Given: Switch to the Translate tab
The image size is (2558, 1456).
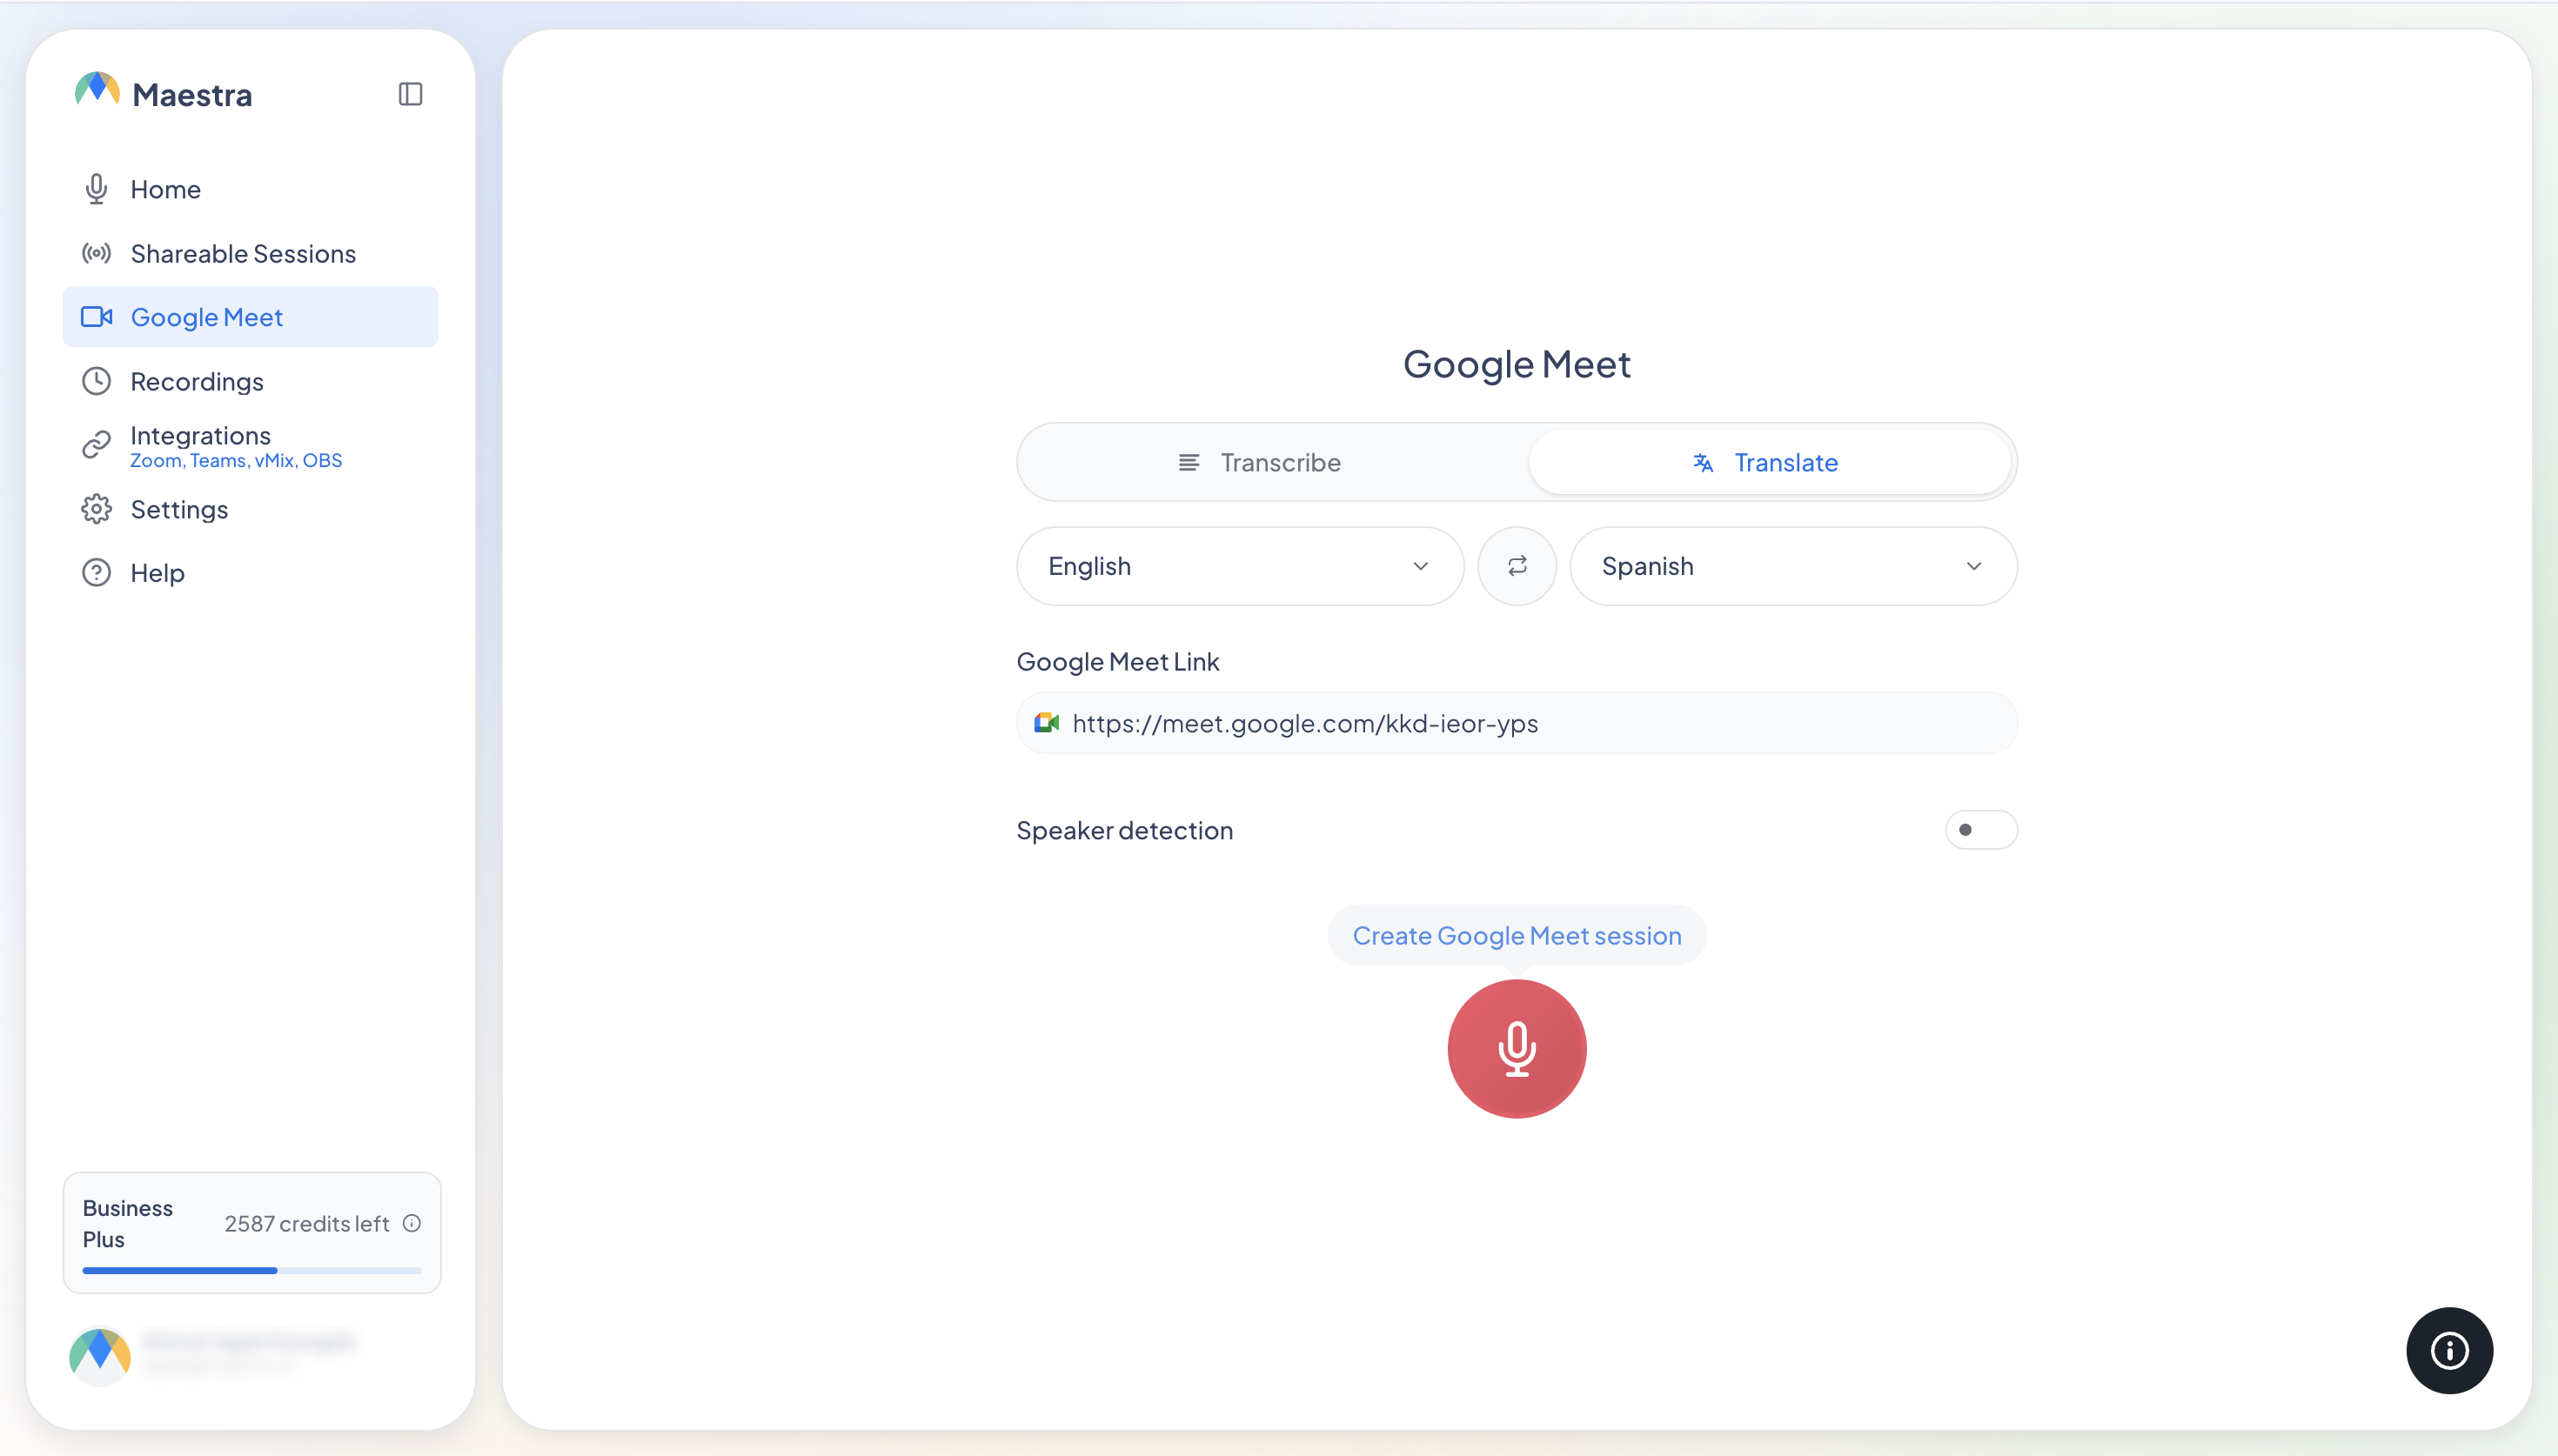Looking at the screenshot, I should coord(1769,462).
